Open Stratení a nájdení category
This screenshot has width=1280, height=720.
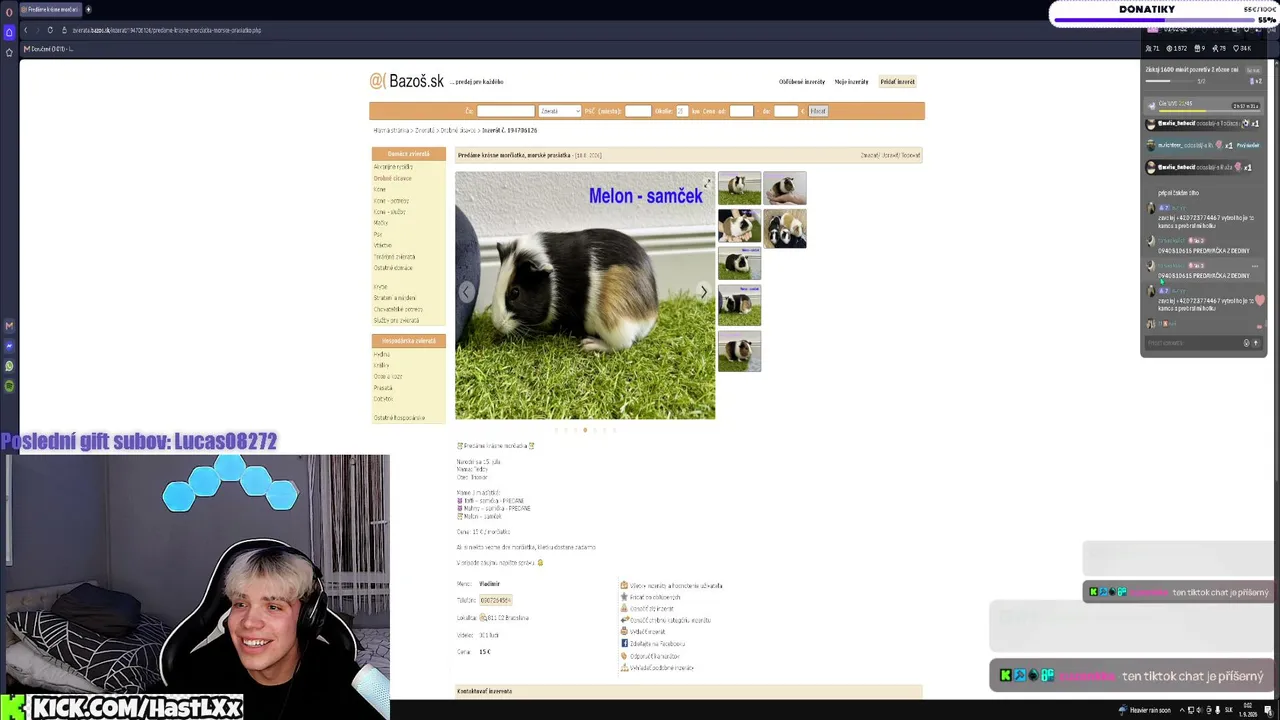click(x=395, y=298)
